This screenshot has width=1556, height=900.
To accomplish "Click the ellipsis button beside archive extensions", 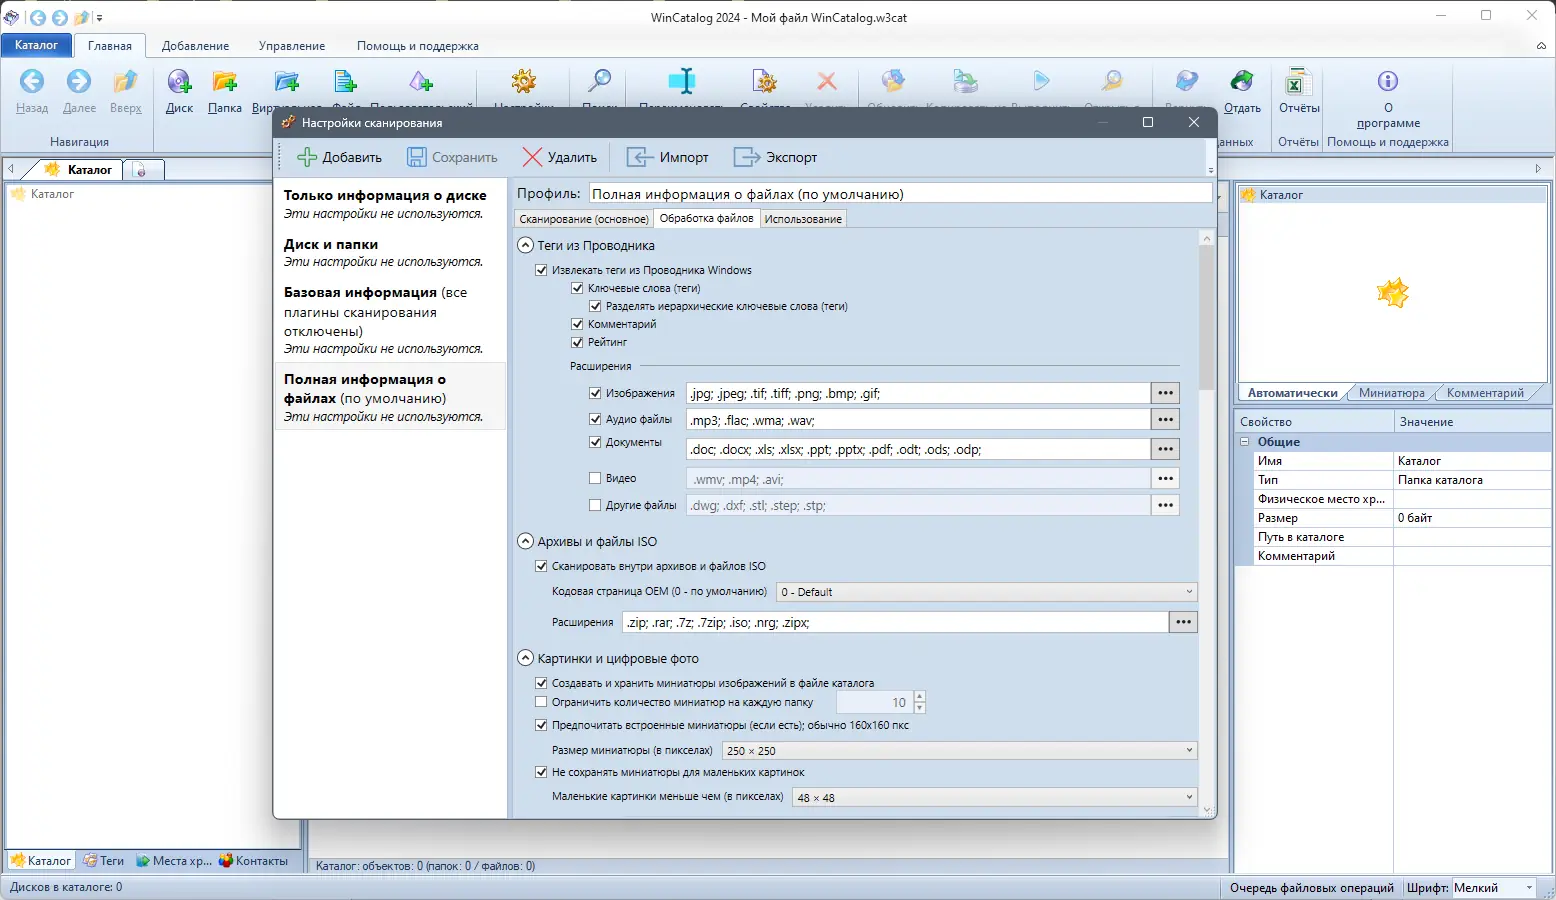I will pyautogui.click(x=1183, y=622).
